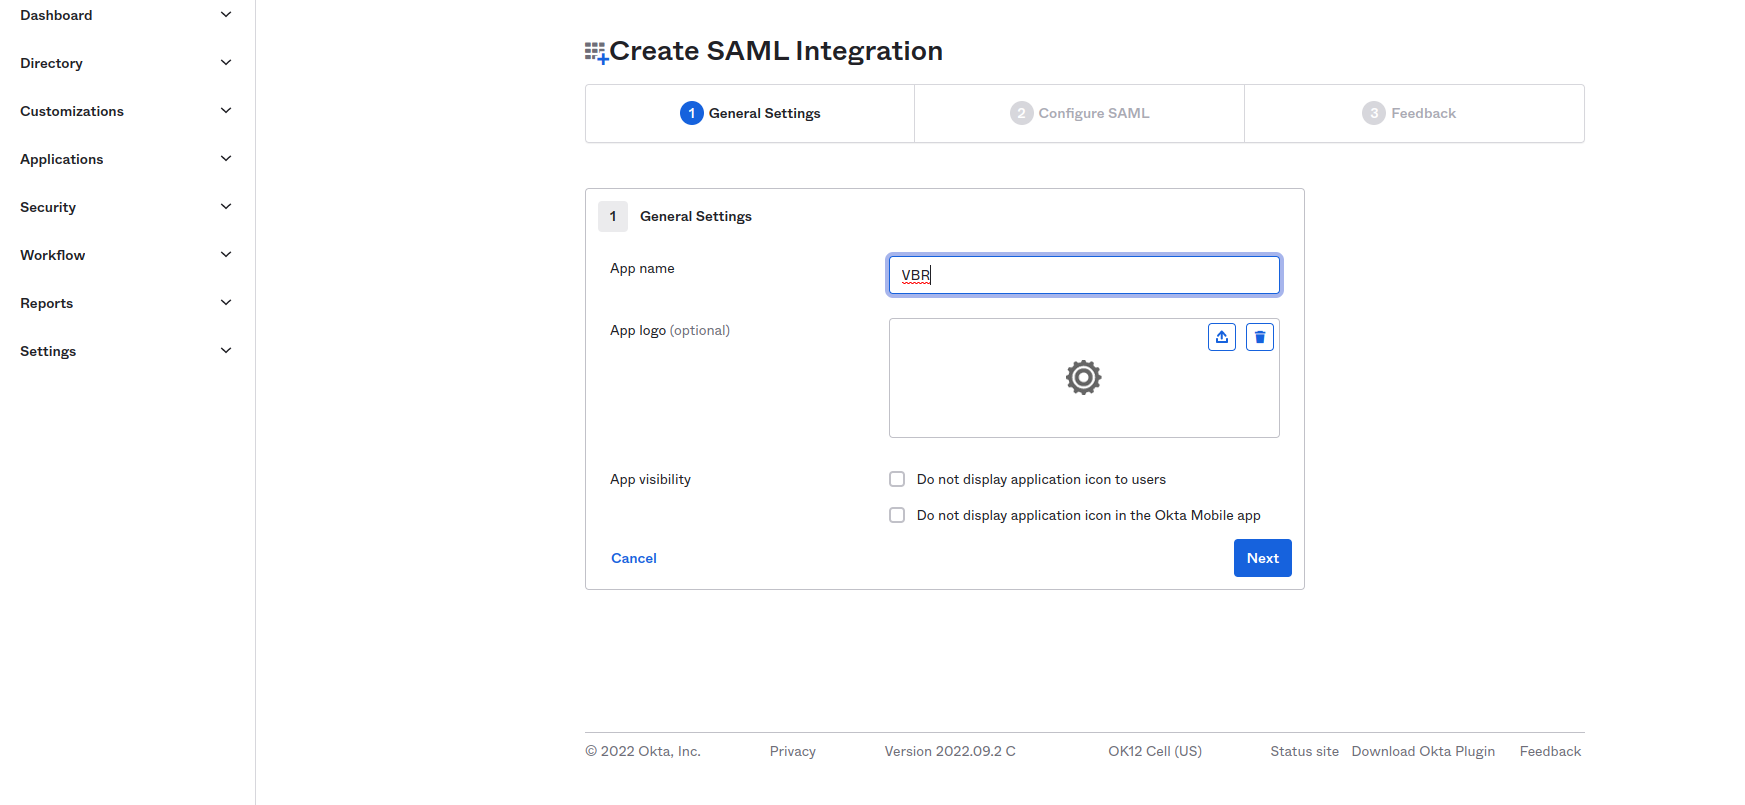Open the Privacy footer link

coord(793,751)
